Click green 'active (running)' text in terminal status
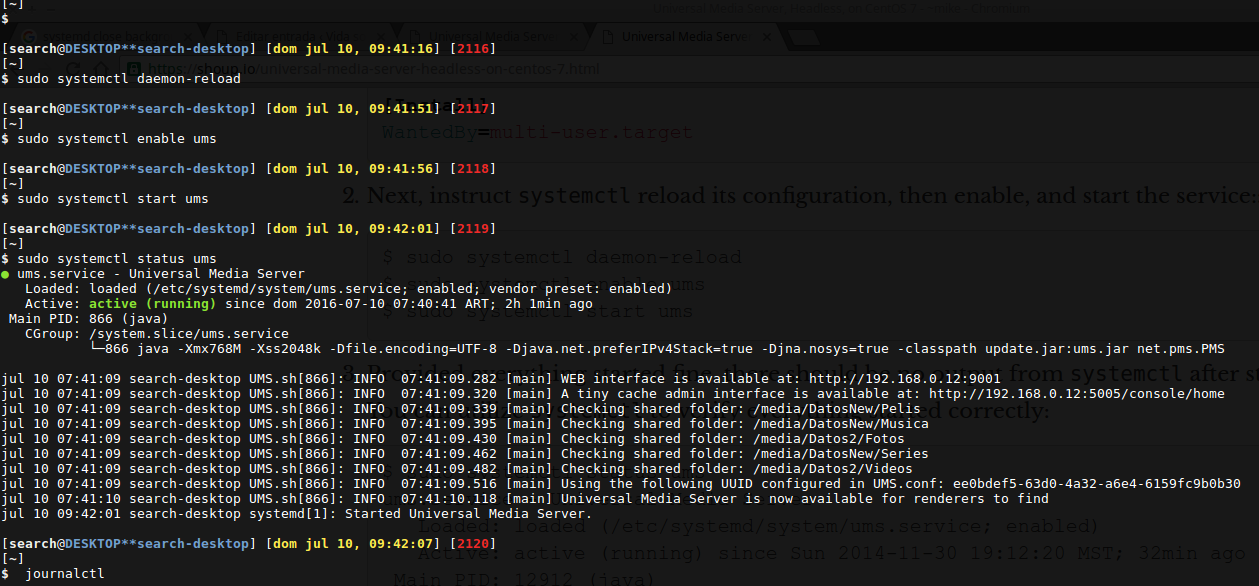 coord(152,303)
